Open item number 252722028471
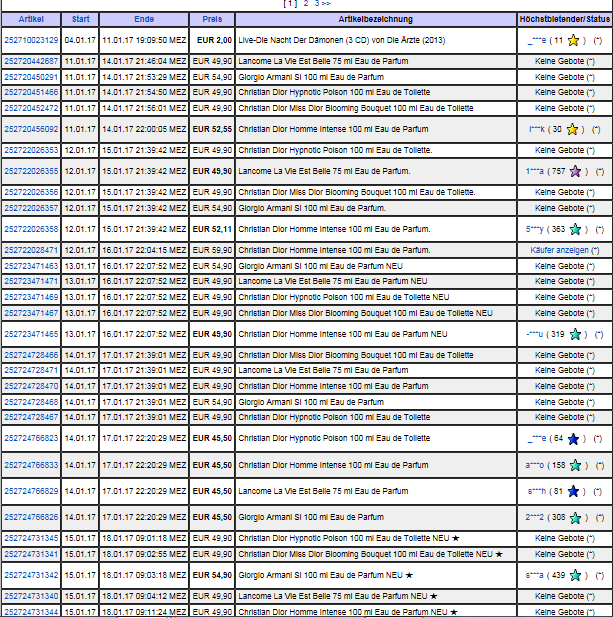 click(x=31, y=250)
